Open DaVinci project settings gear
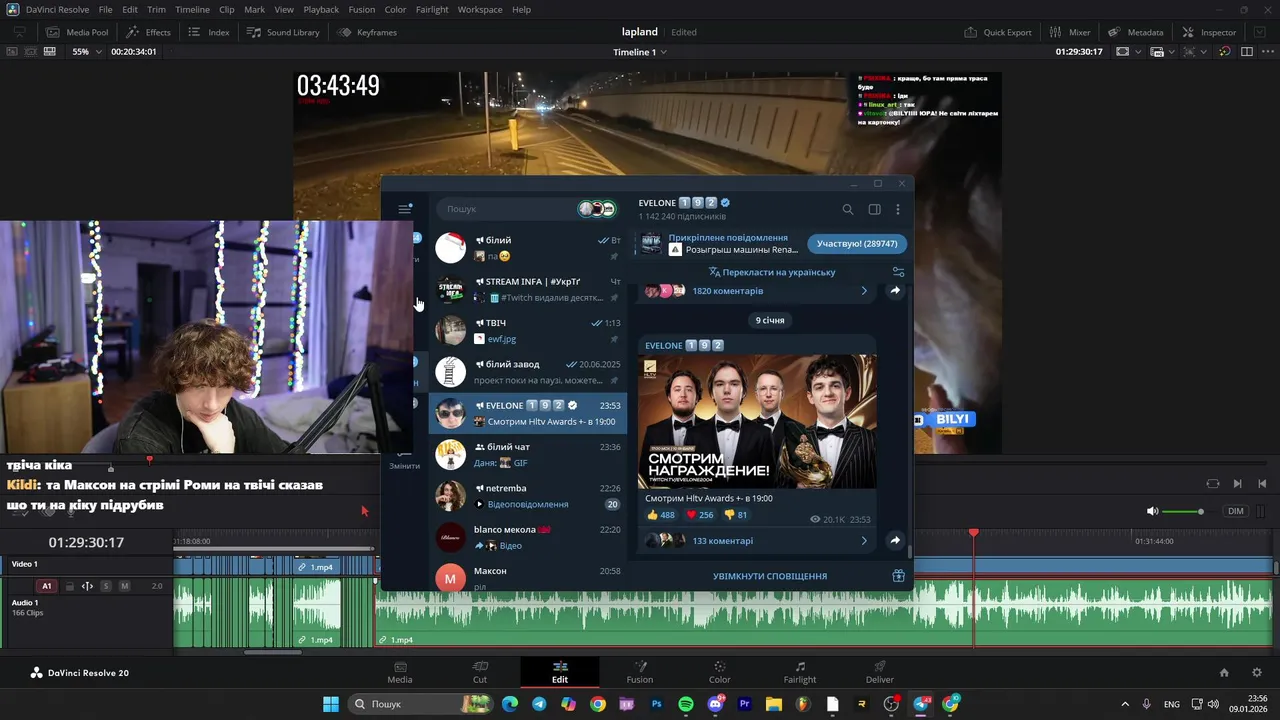The width and height of the screenshot is (1280, 720). (x=1257, y=673)
